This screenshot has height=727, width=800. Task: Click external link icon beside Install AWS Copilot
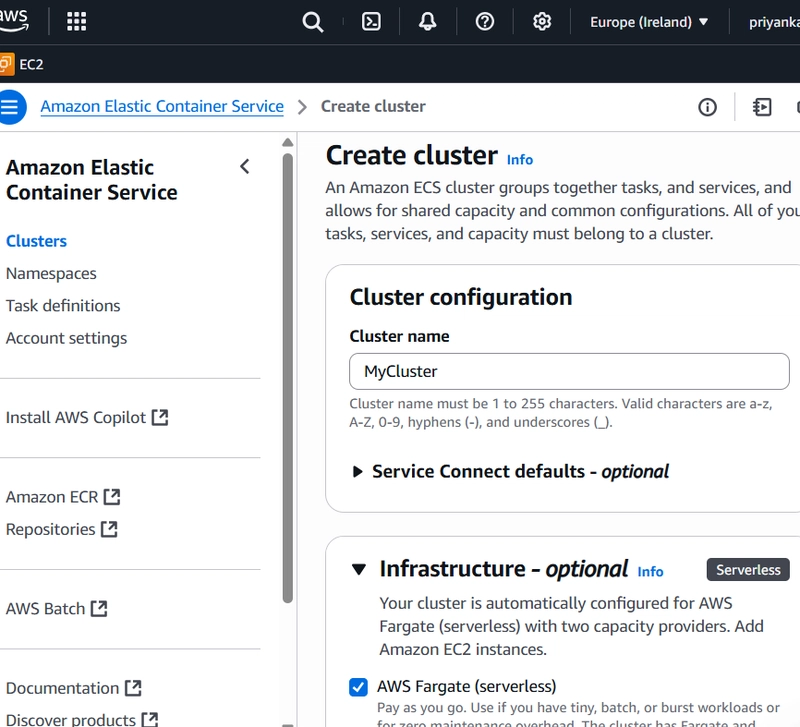point(160,417)
